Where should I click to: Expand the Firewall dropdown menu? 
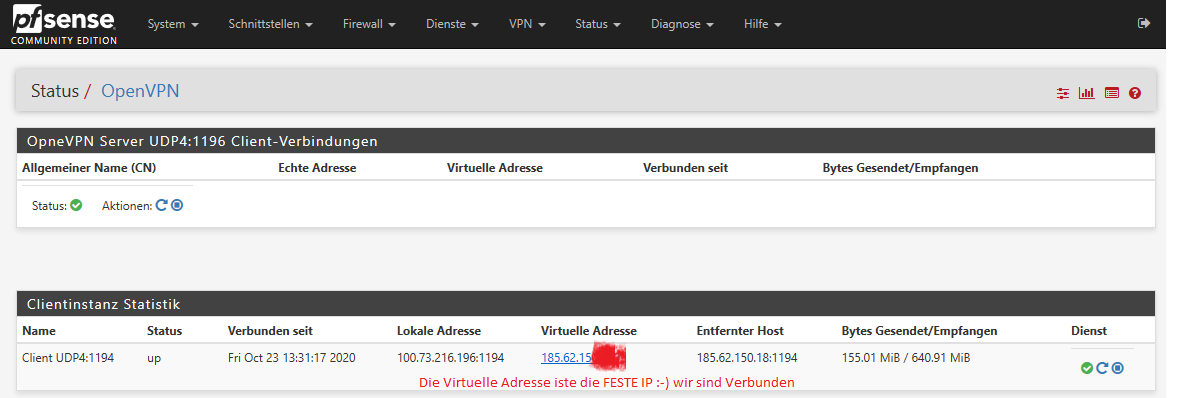(x=369, y=24)
